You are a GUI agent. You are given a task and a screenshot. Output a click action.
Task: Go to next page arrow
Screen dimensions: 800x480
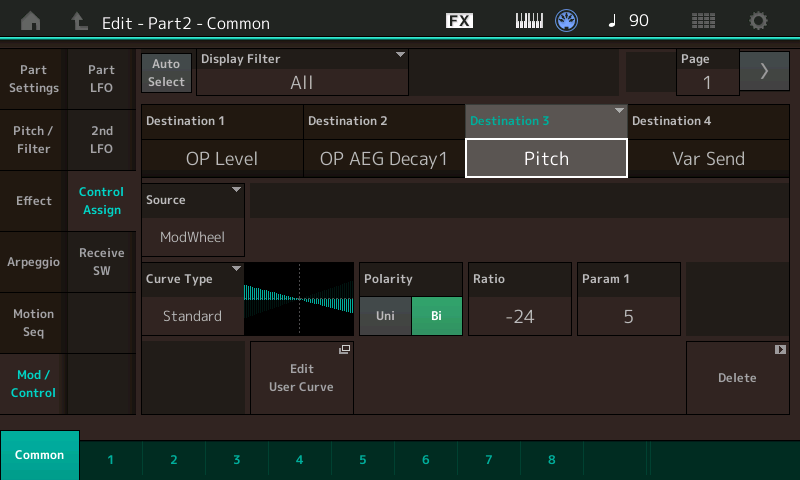764,71
